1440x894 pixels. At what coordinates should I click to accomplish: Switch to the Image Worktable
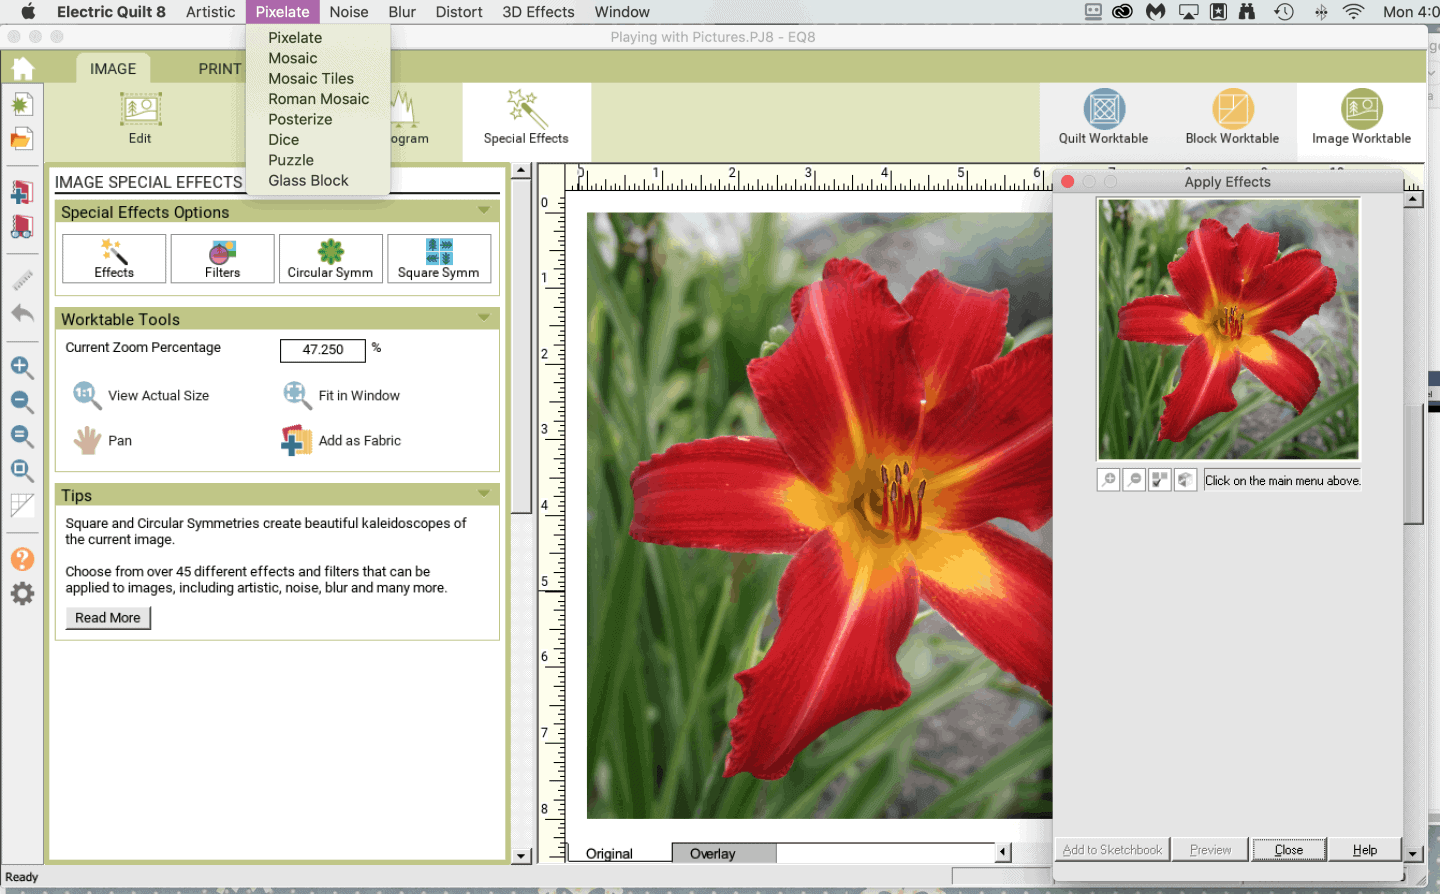[x=1361, y=117]
